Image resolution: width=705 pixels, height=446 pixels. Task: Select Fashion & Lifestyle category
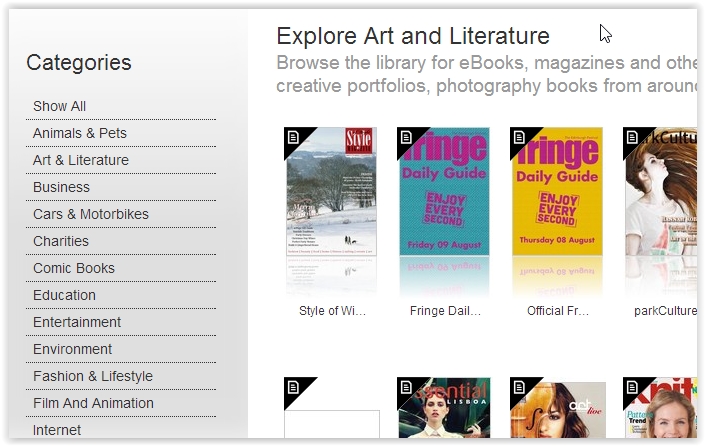[93, 376]
